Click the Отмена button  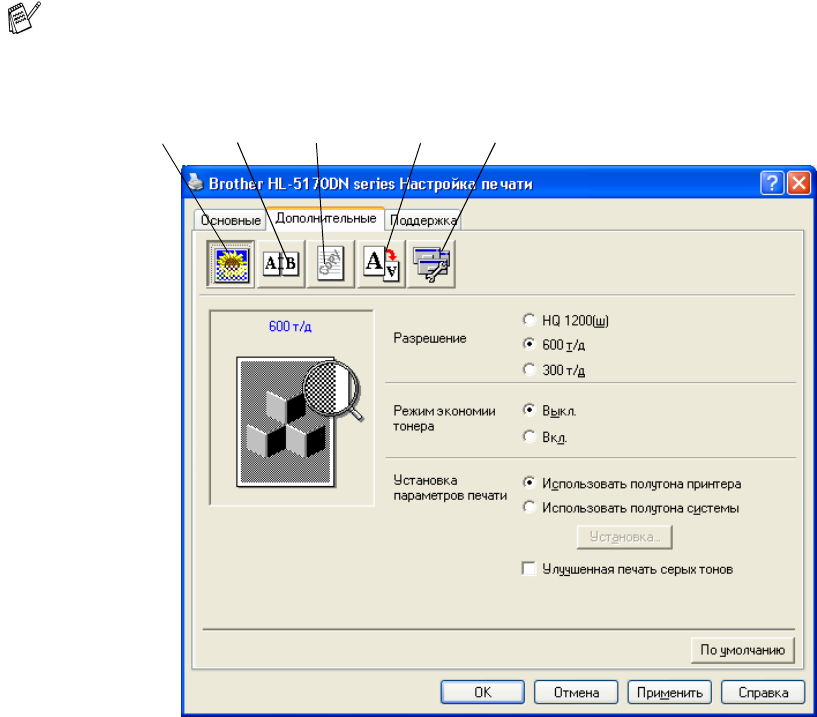576,692
